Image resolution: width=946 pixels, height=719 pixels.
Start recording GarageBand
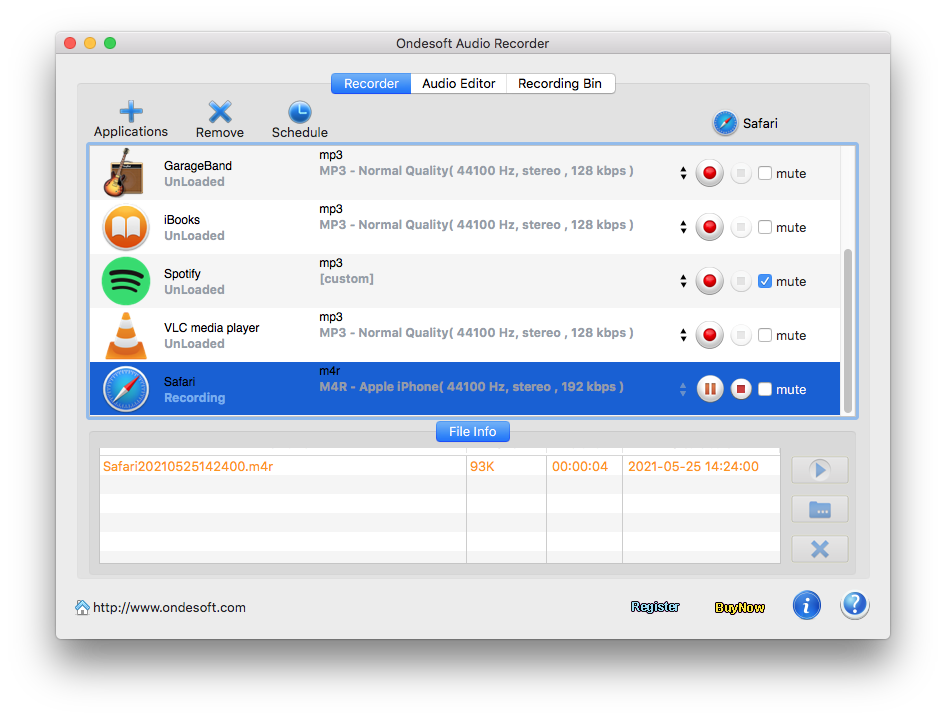(x=710, y=173)
